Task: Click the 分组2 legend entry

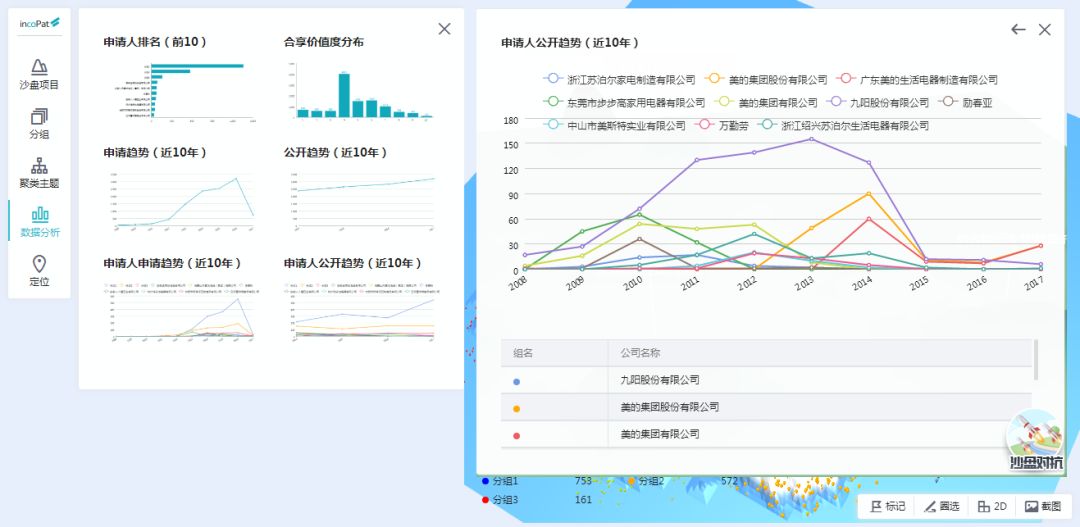Action: 645,481
